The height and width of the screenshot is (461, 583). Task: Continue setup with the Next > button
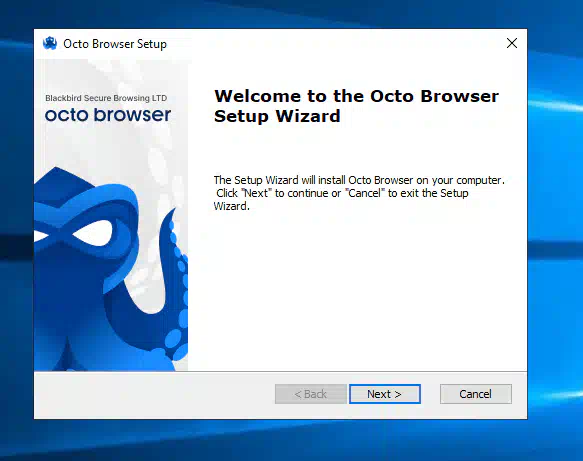pyautogui.click(x=385, y=394)
